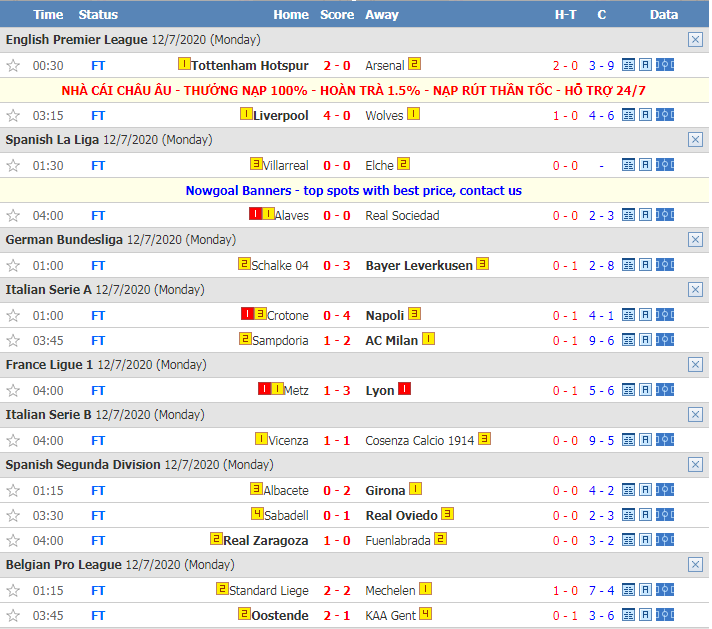712x629 pixels.
Task: Open analysis 'A' icon for Schalke 04 match
Action: pos(645,265)
